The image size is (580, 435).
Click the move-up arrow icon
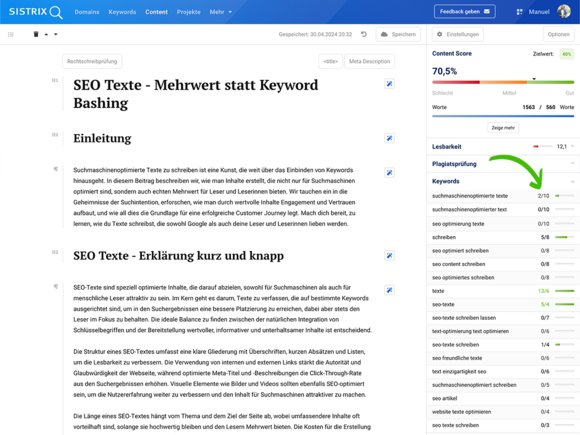[46, 34]
